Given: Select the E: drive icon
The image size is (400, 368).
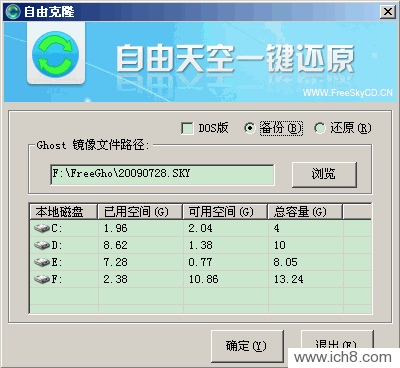Looking at the screenshot, I should pos(42,263).
